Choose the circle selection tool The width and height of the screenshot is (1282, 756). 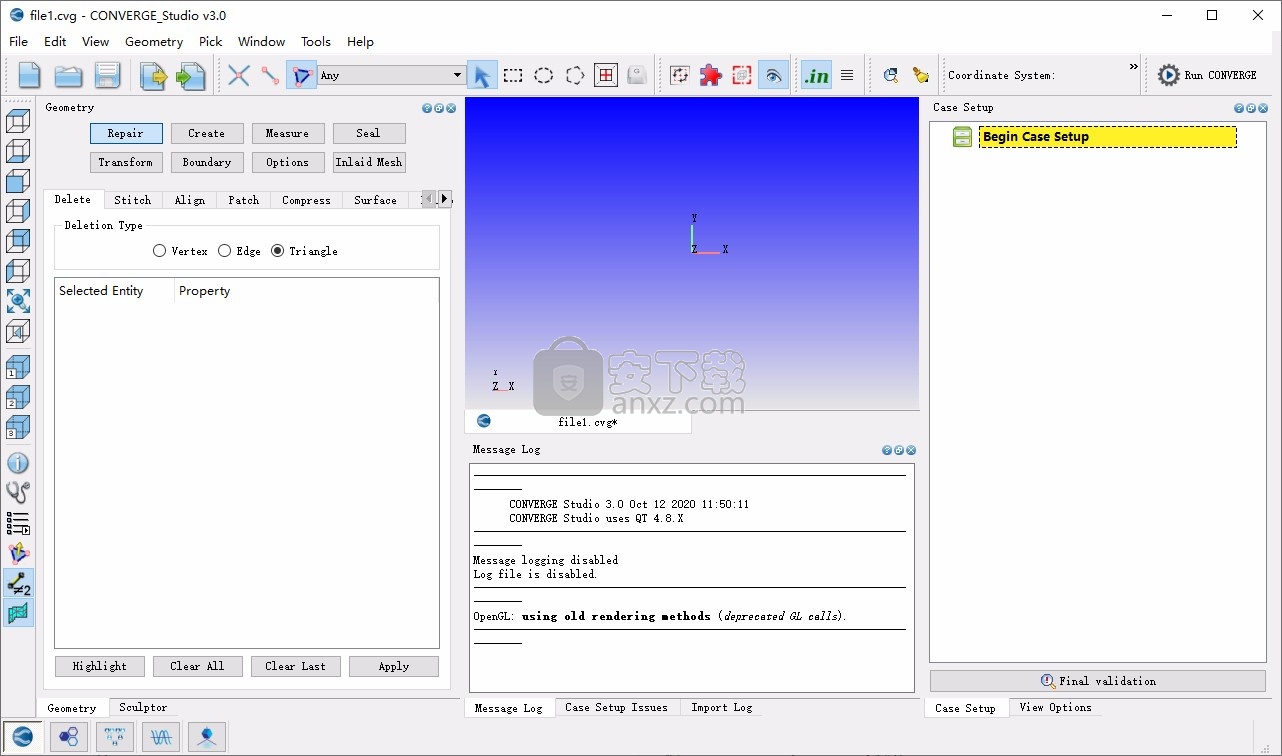544,75
